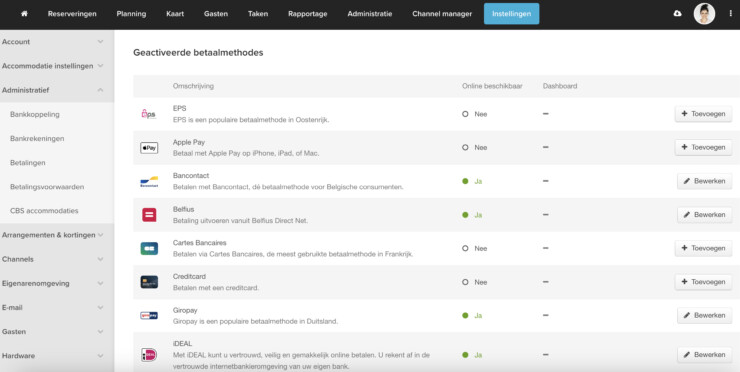Expand the E-mail sidebar section
The height and width of the screenshot is (372, 740).
click(x=57, y=308)
